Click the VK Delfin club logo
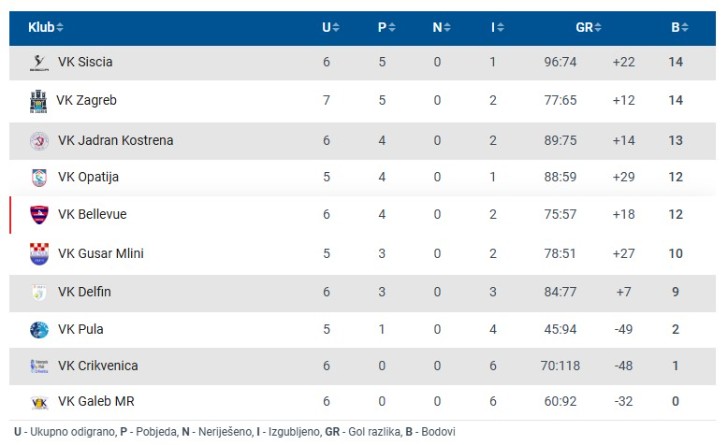Image resolution: width=728 pixels, height=445 pixels. click(39, 292)
